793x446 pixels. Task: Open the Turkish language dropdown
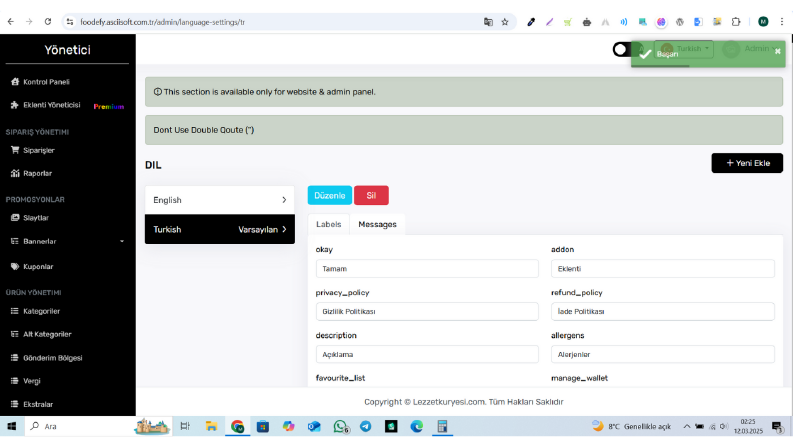pos(684,49)
